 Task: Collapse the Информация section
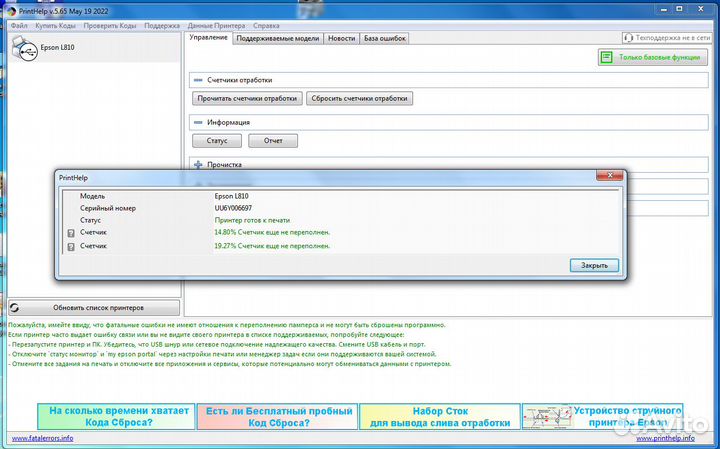(198, 123)
